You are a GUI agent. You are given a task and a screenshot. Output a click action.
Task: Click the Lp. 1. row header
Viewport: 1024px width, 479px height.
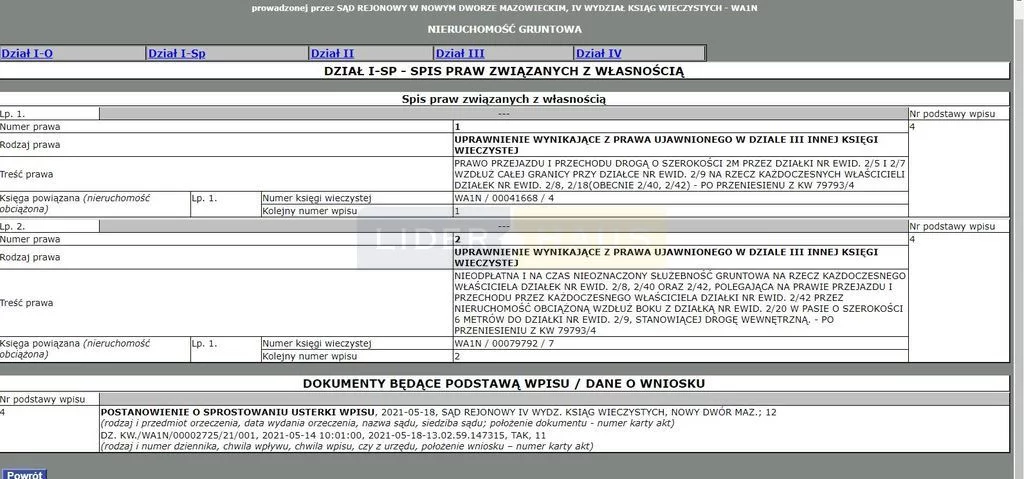coord(14,114)
